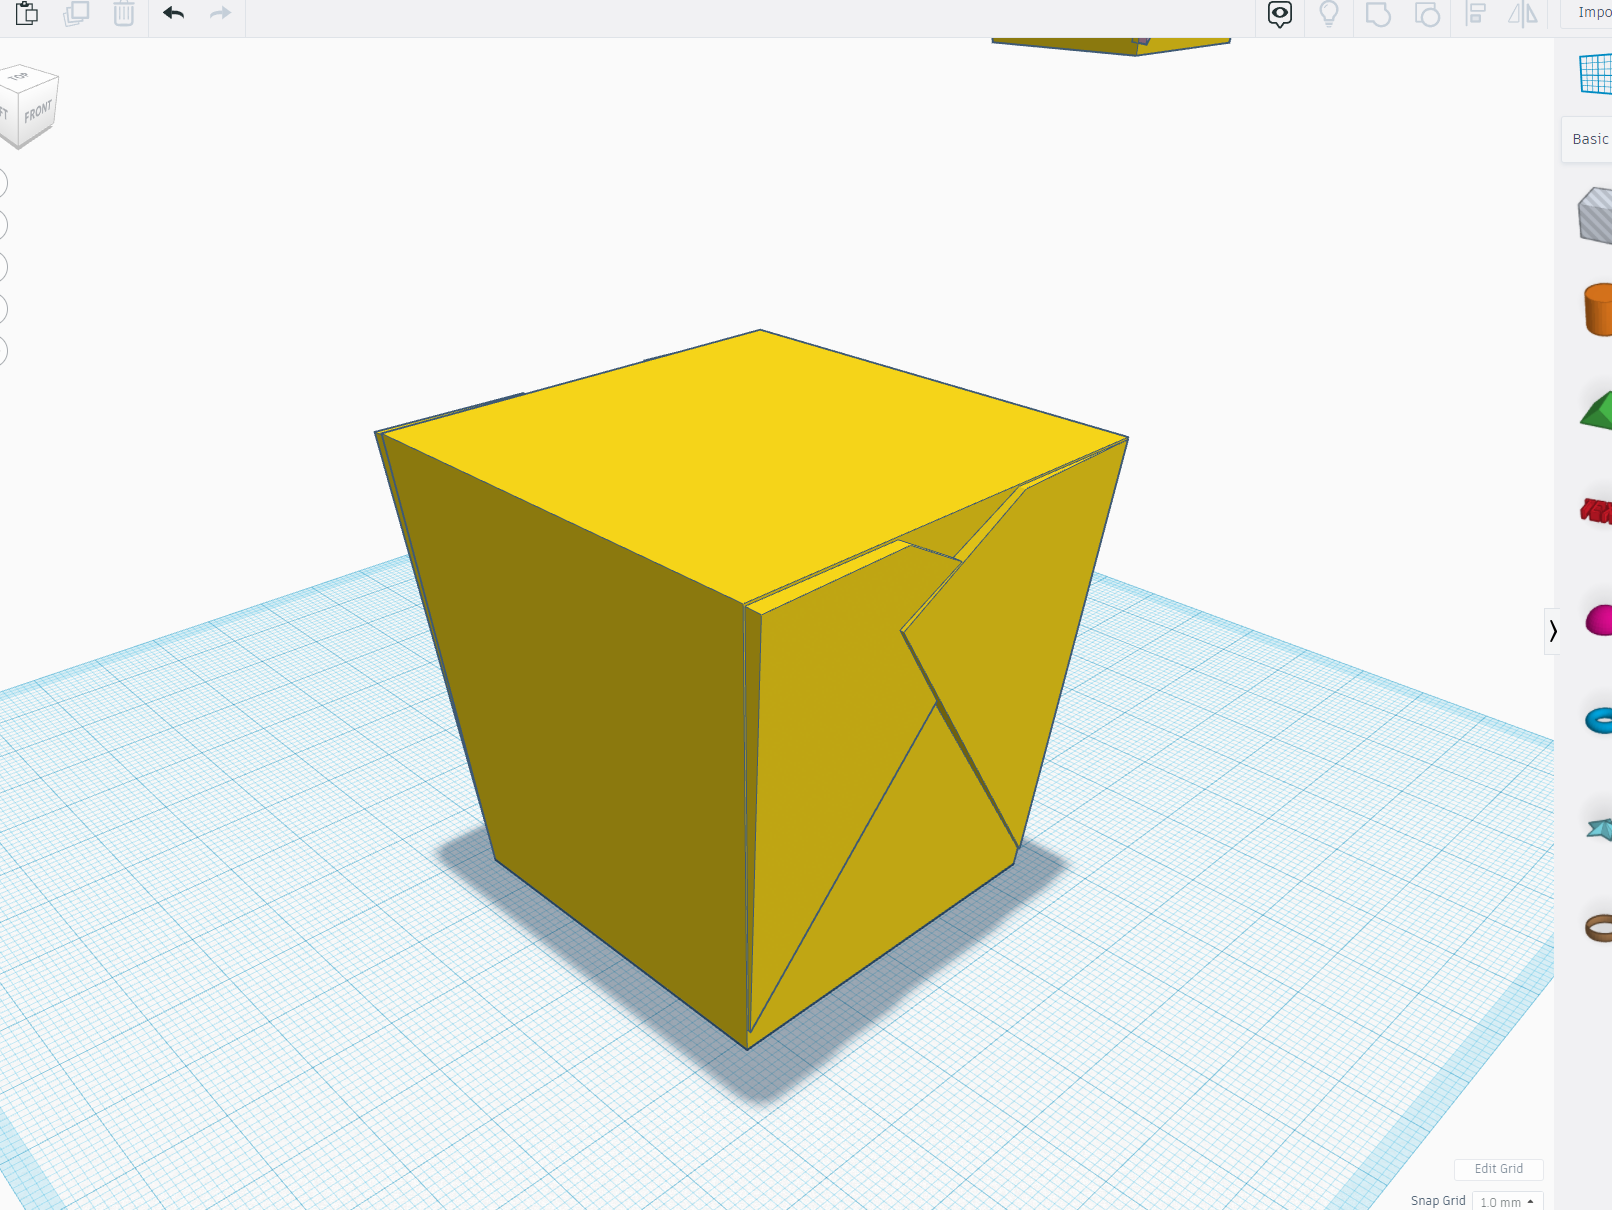The image size is (1612, 1210).
Task: Collapse the shapes panel with the chevron
Action: [1552, 631]
